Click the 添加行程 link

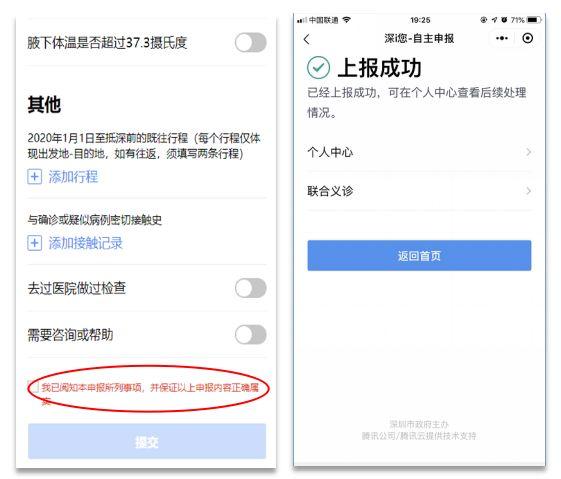pyautogui.click(x=73, y=177)
